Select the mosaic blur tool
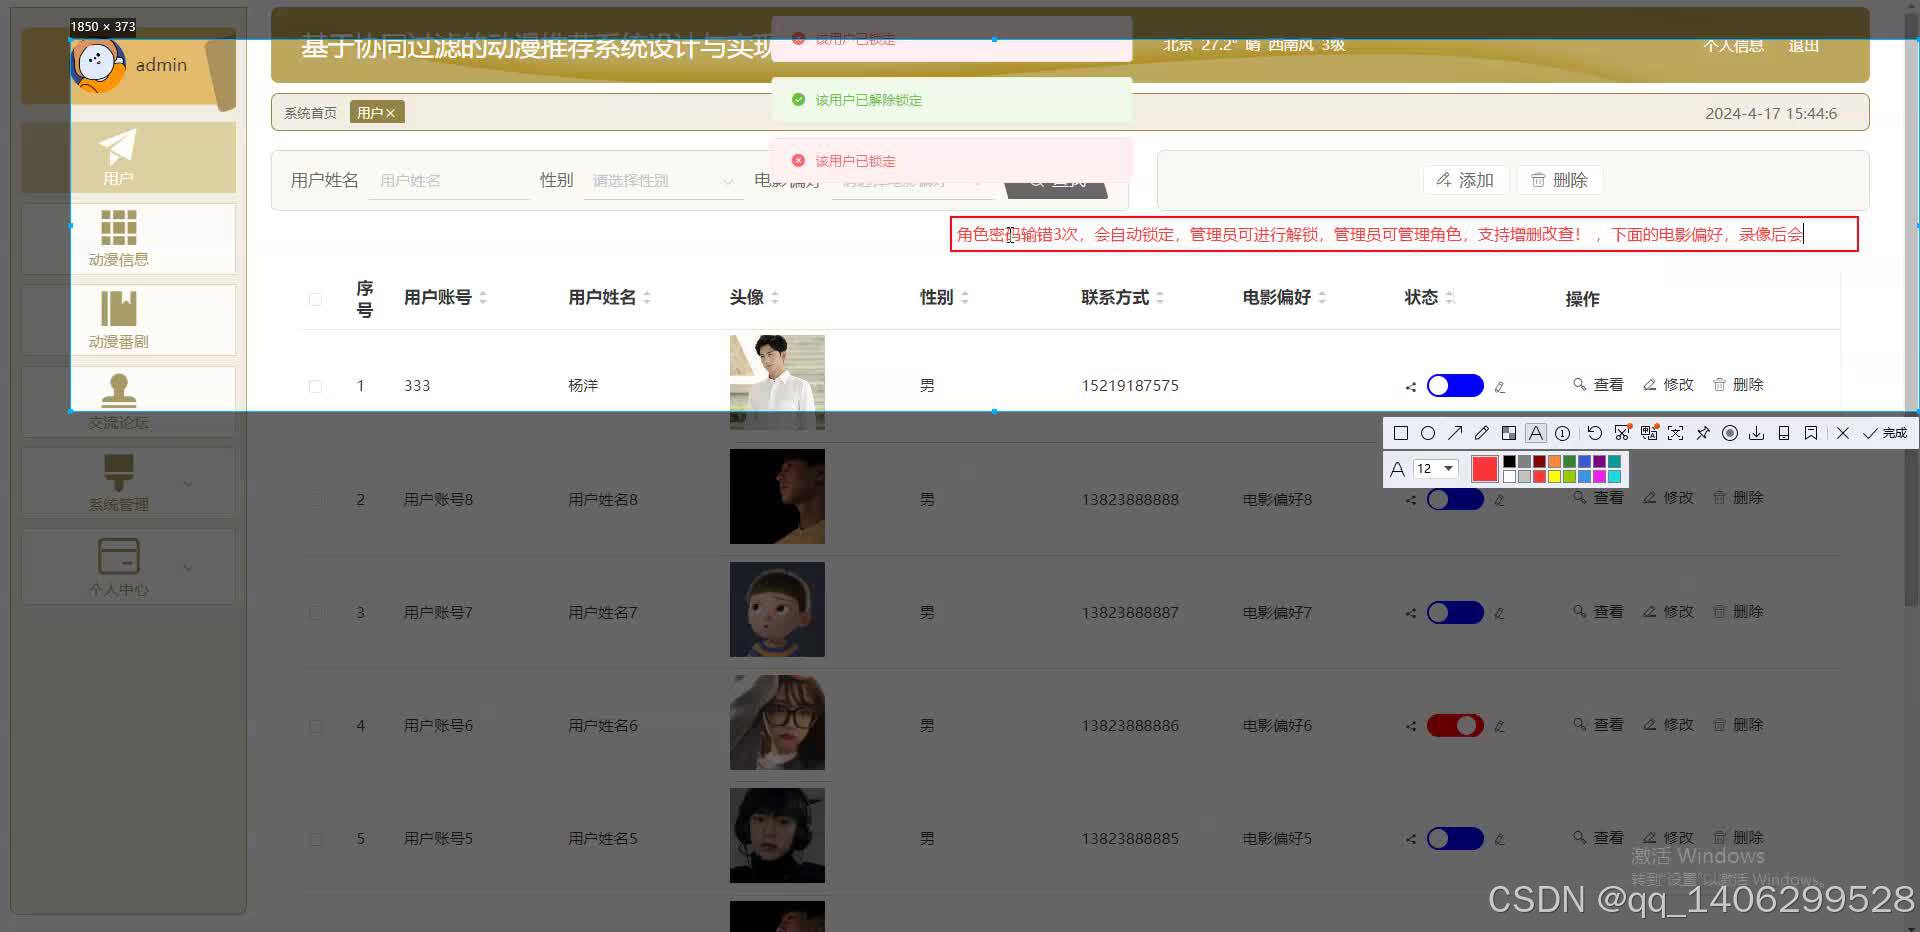The image size is (1920, 932). click(1509, 432)
